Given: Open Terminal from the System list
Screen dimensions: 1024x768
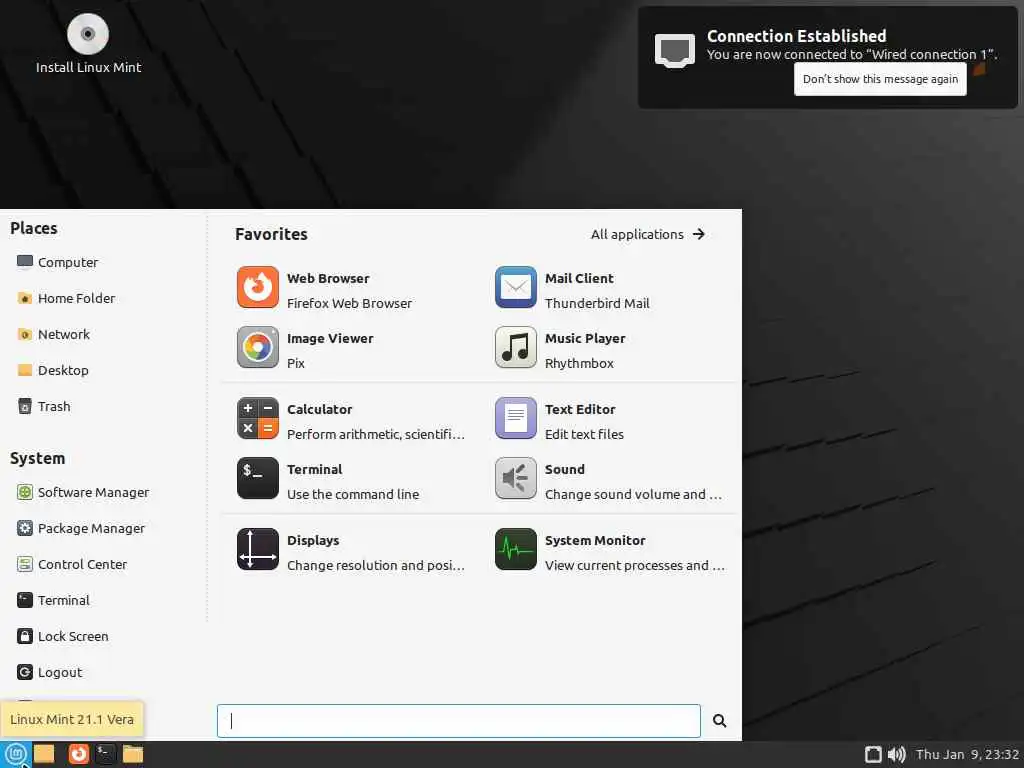Looking at the screenshot, I should tap(54, 600).
